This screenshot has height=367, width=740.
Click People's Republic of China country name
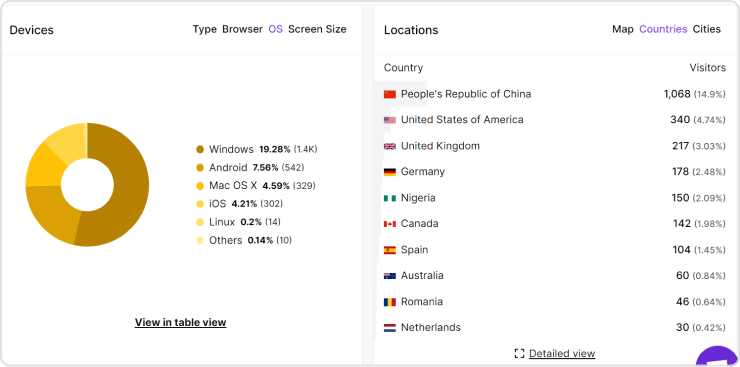(466, 94)
